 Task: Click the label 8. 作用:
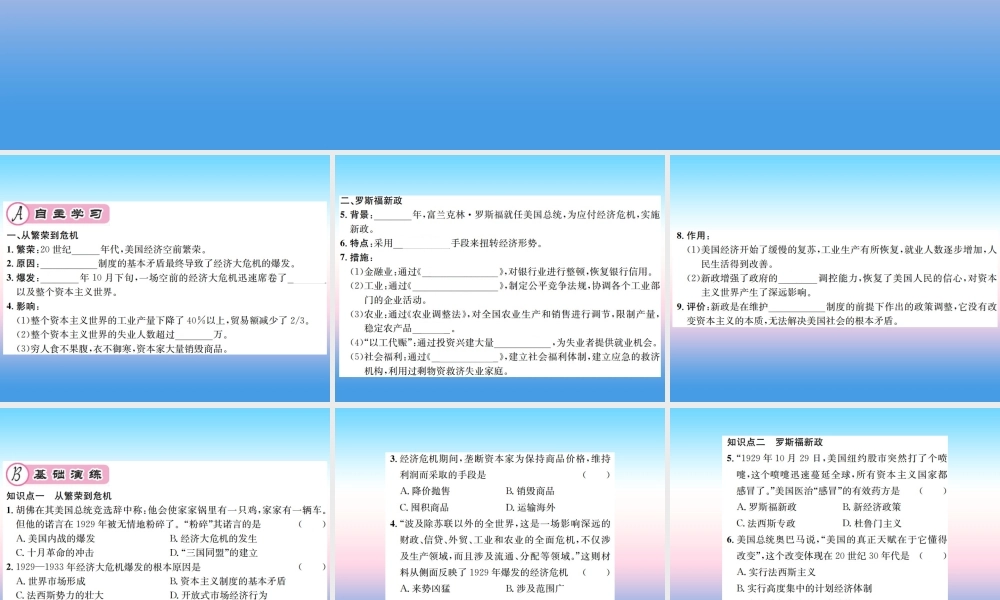click(693, 235)
